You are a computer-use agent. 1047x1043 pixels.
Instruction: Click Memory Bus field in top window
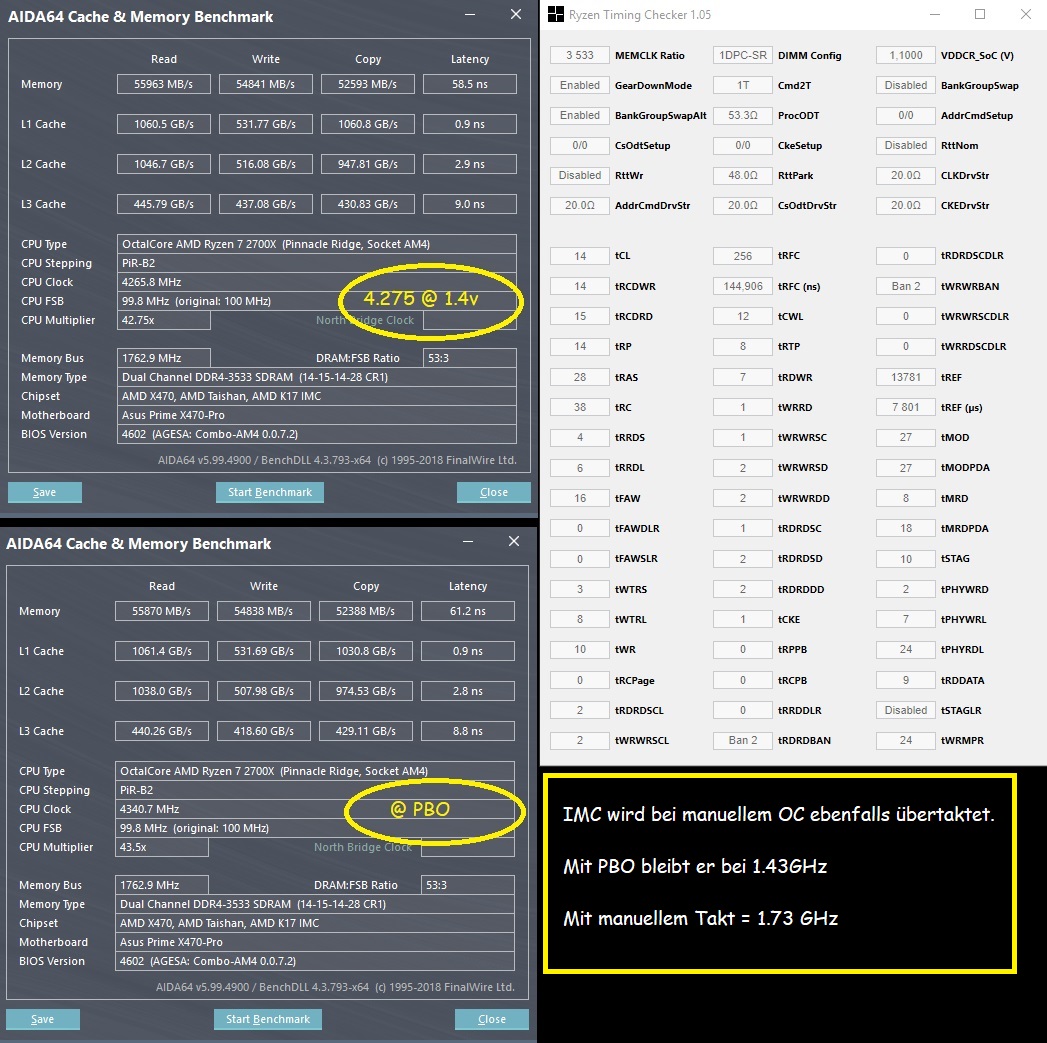[x=164, y=358]
